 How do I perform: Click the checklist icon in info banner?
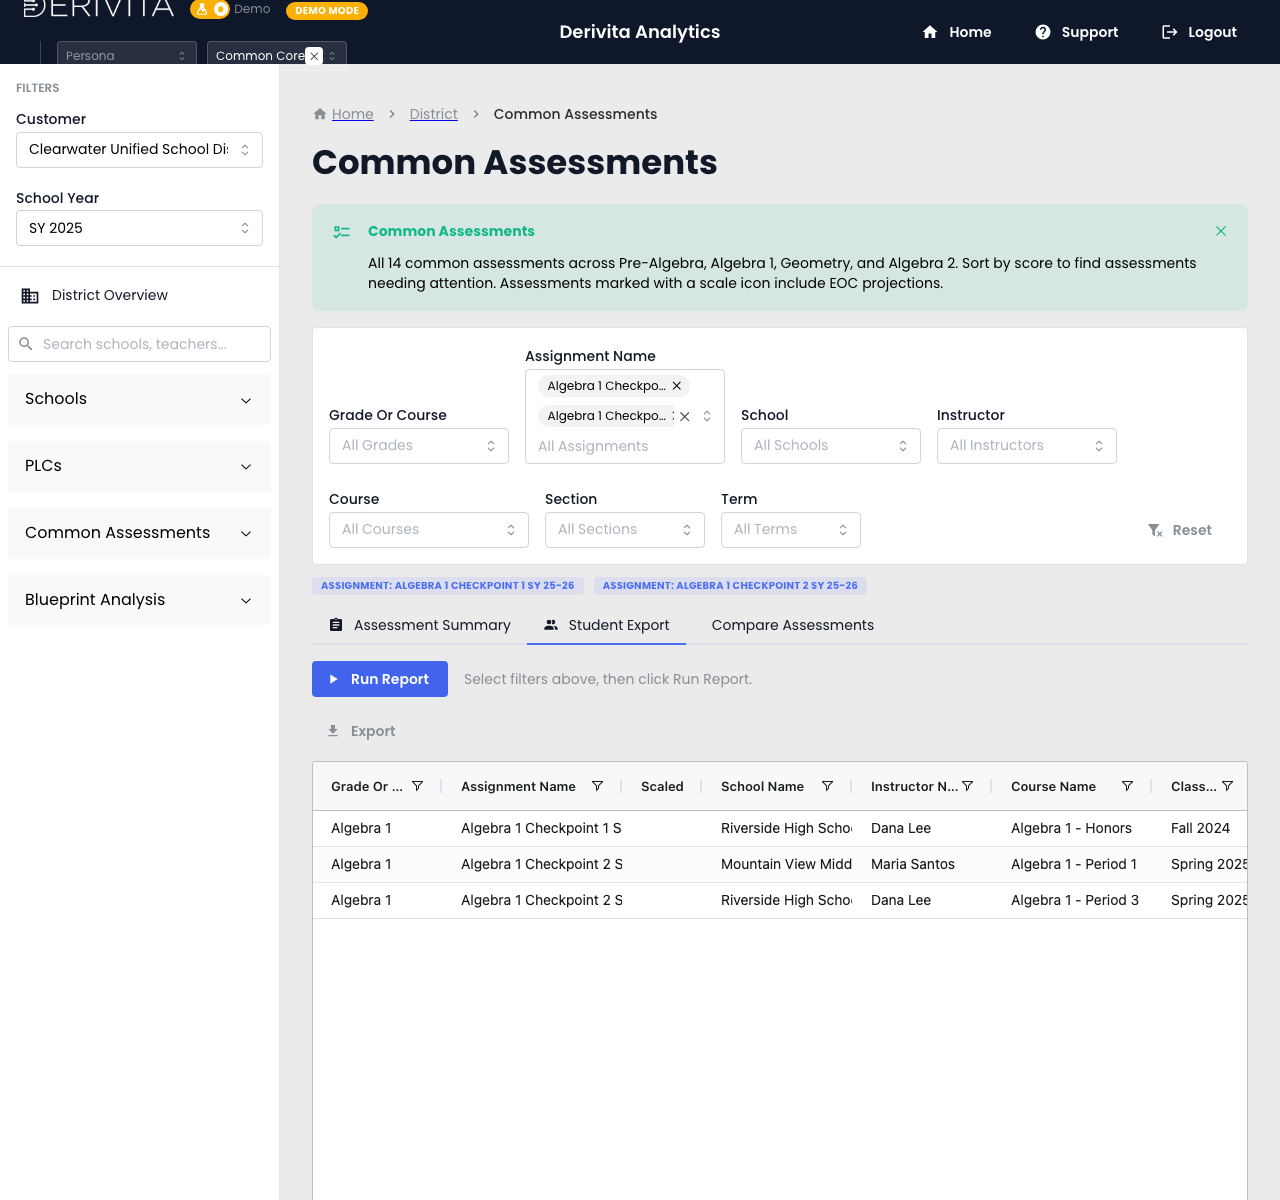click(x=342, y=232)
